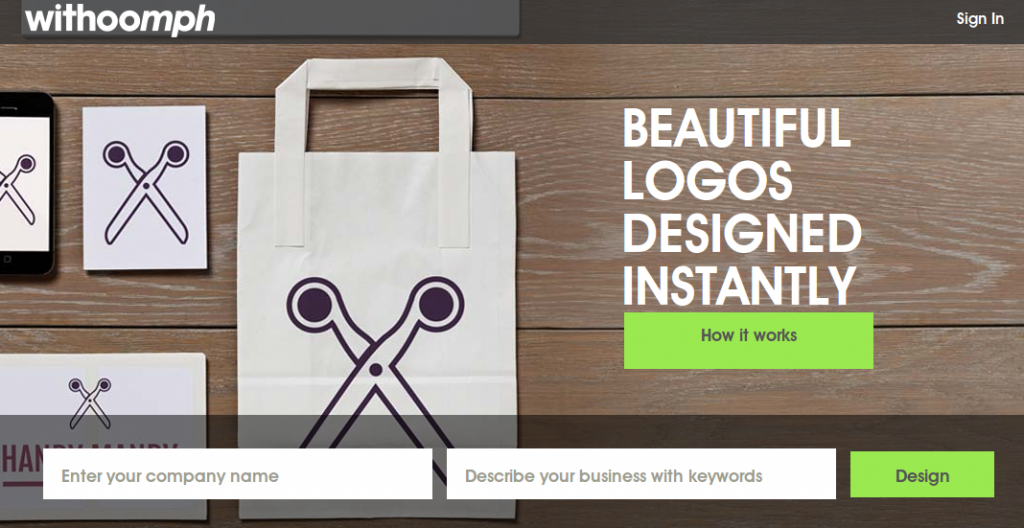Click the DESIGNED headline word
The image size is (1024, 528).
click(743, 233)
